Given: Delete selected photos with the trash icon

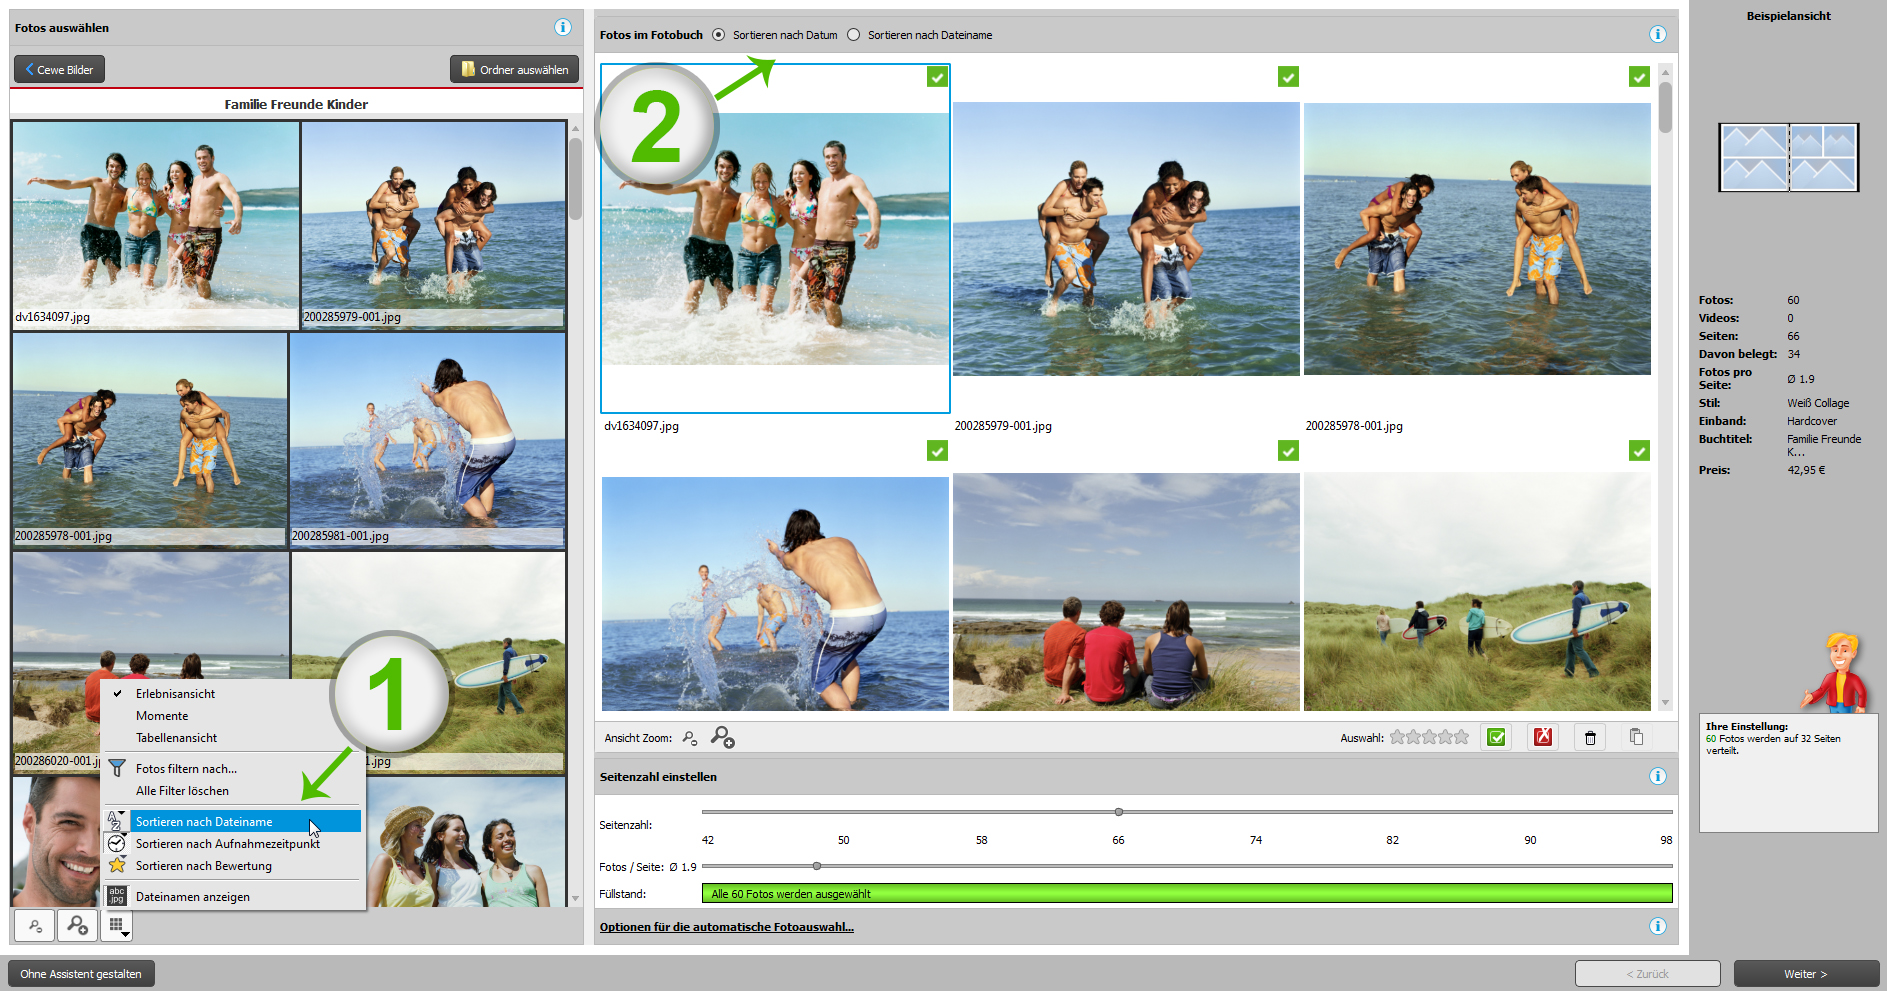Looking at the screenshot, I should pyautogui.click(x=1590, y=738).
